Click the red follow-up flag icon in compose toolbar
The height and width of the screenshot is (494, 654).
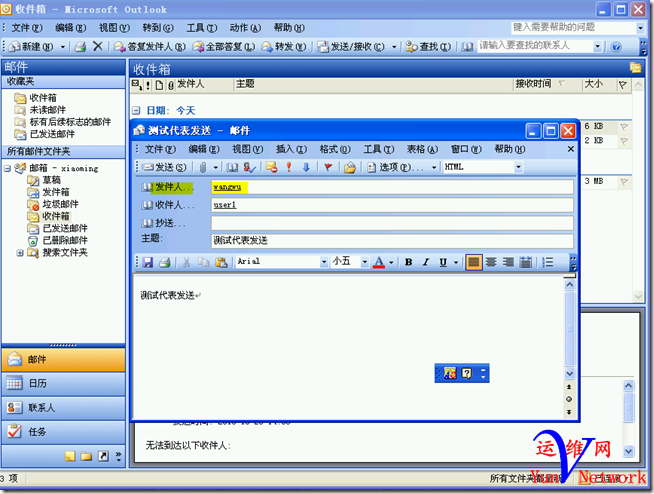pos(328,167)
